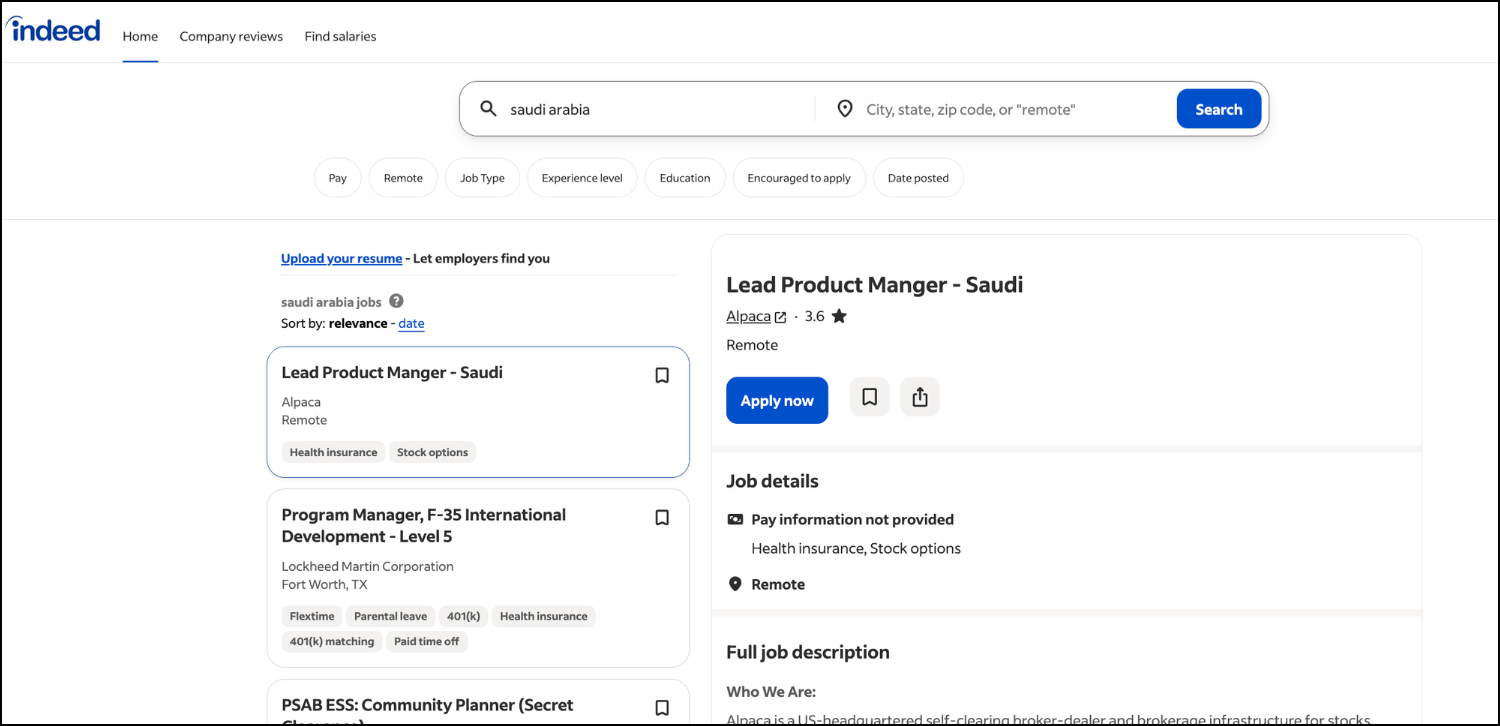The width and height of the screenshot is (1500, 726).
Task: Sort results by date link
Action: click(411, 324)
